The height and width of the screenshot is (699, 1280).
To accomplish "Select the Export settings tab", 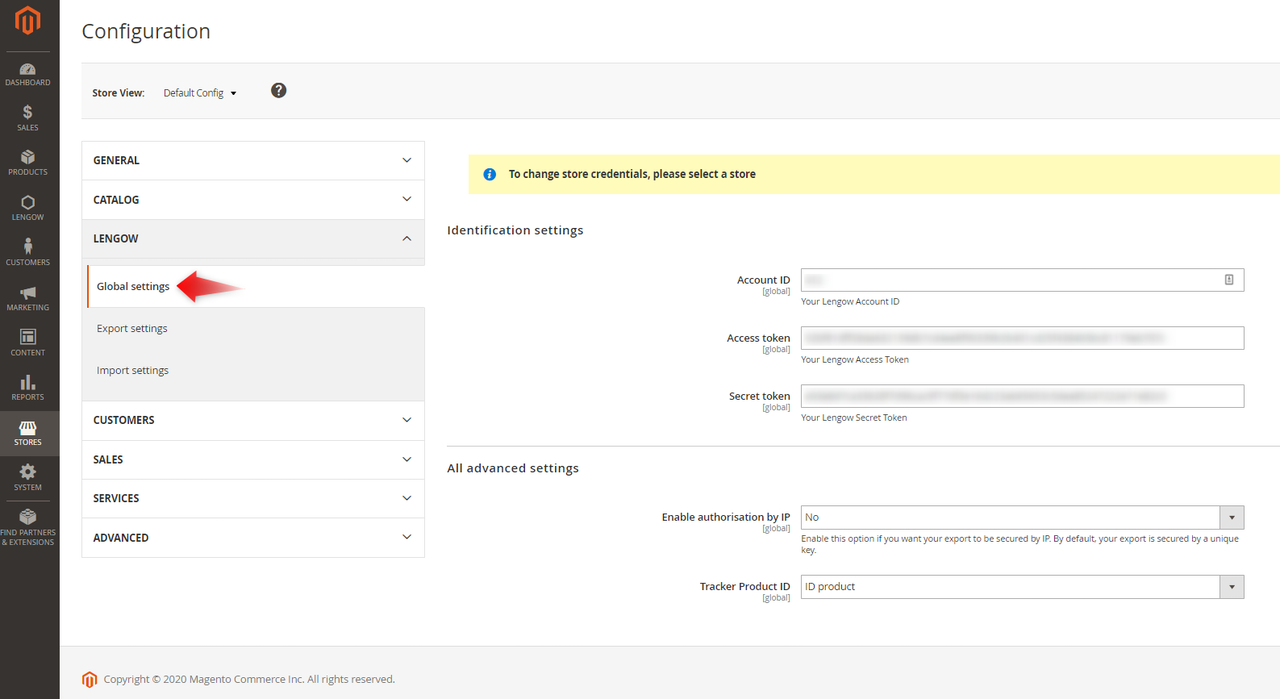I will (x=132, y=329).
